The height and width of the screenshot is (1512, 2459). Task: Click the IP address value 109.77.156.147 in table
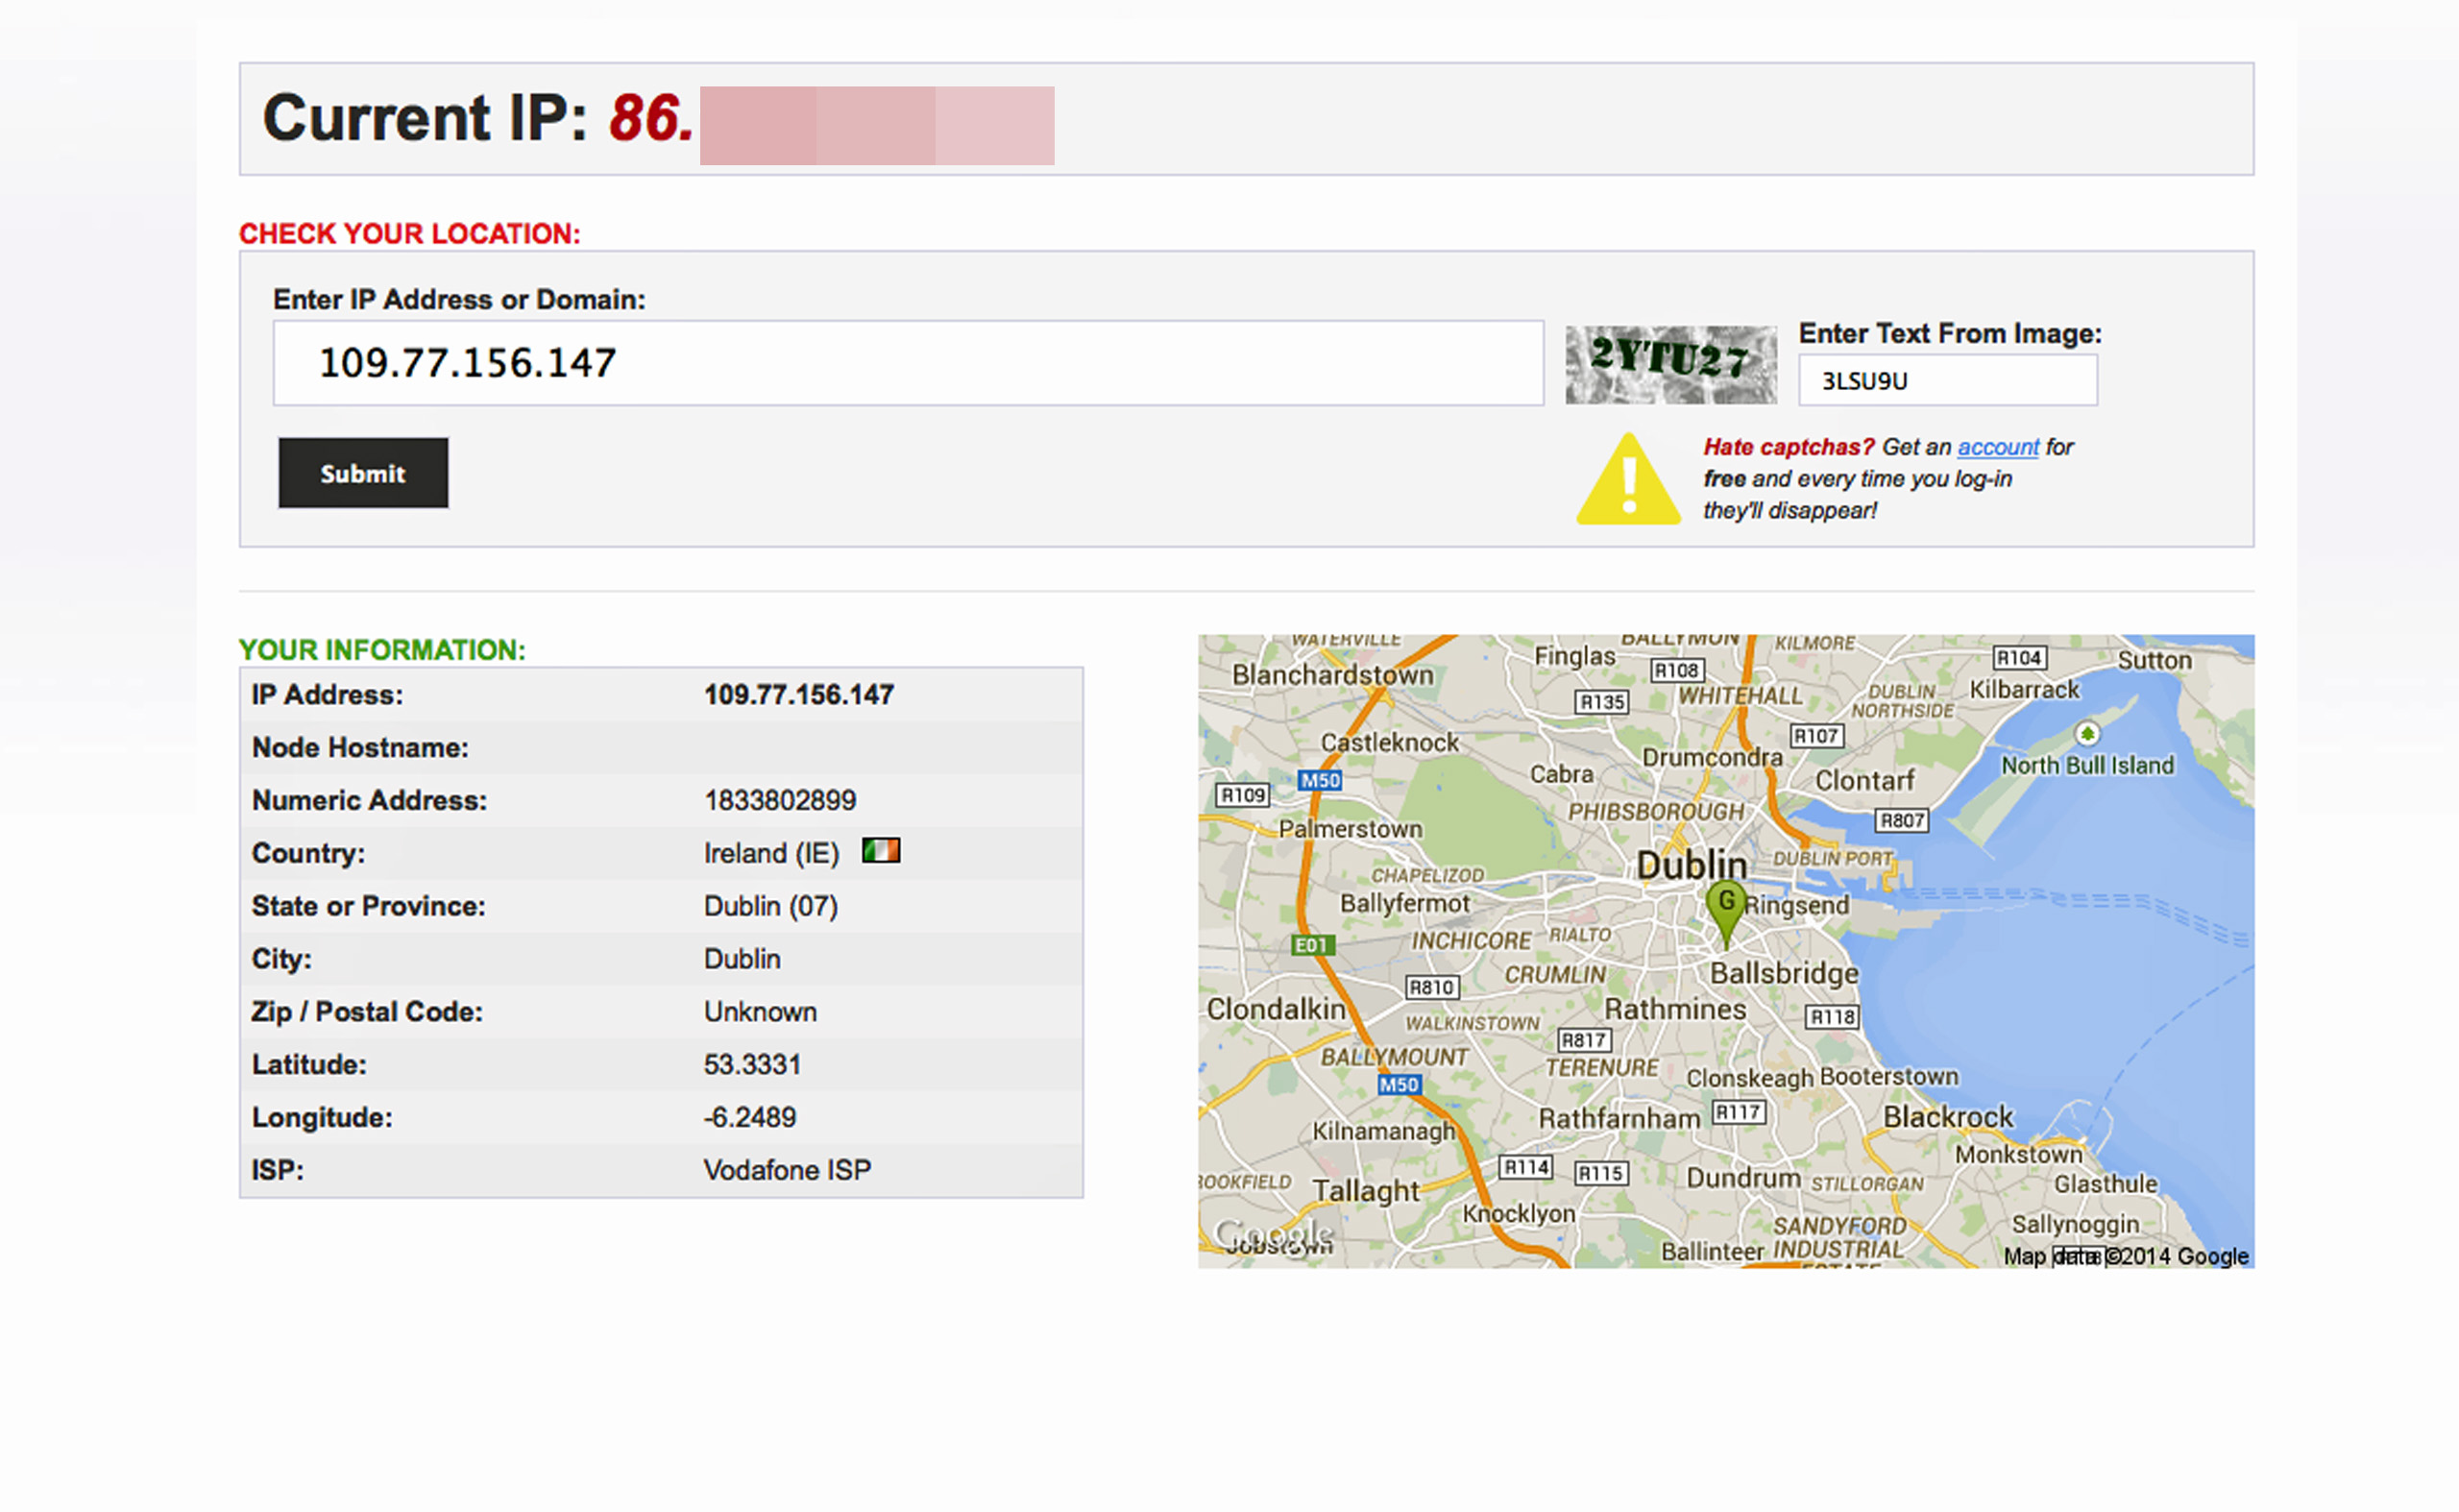pyautogui.click(x=798, y=695)
